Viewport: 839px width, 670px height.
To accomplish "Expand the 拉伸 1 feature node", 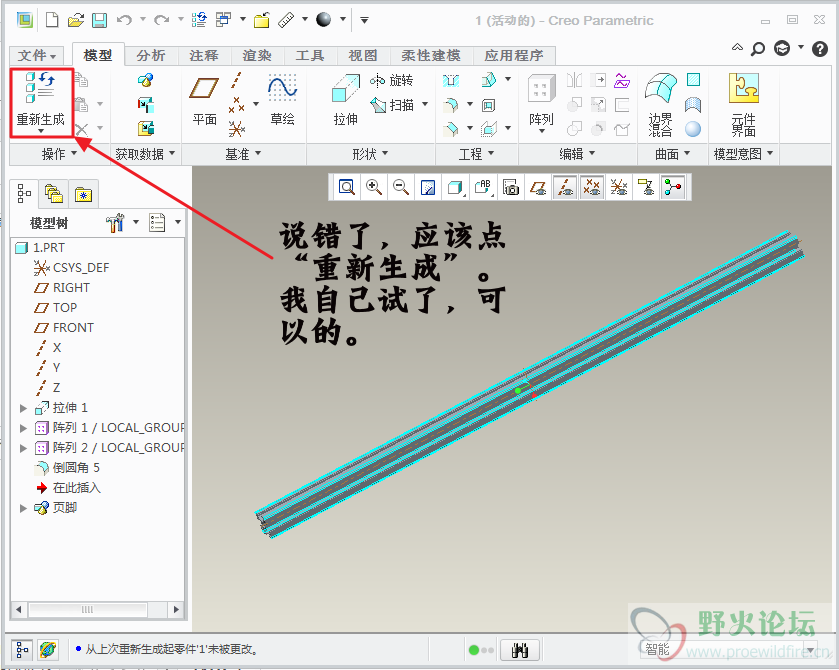I will tap(23, 408).
